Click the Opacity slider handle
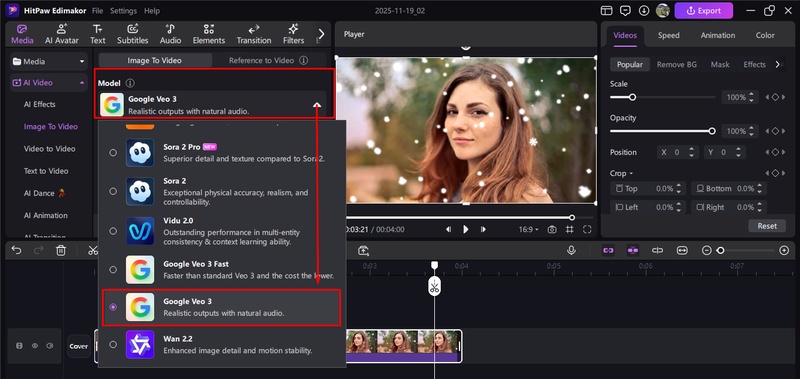This screenshot has height=379, width=800. [712, 131]
